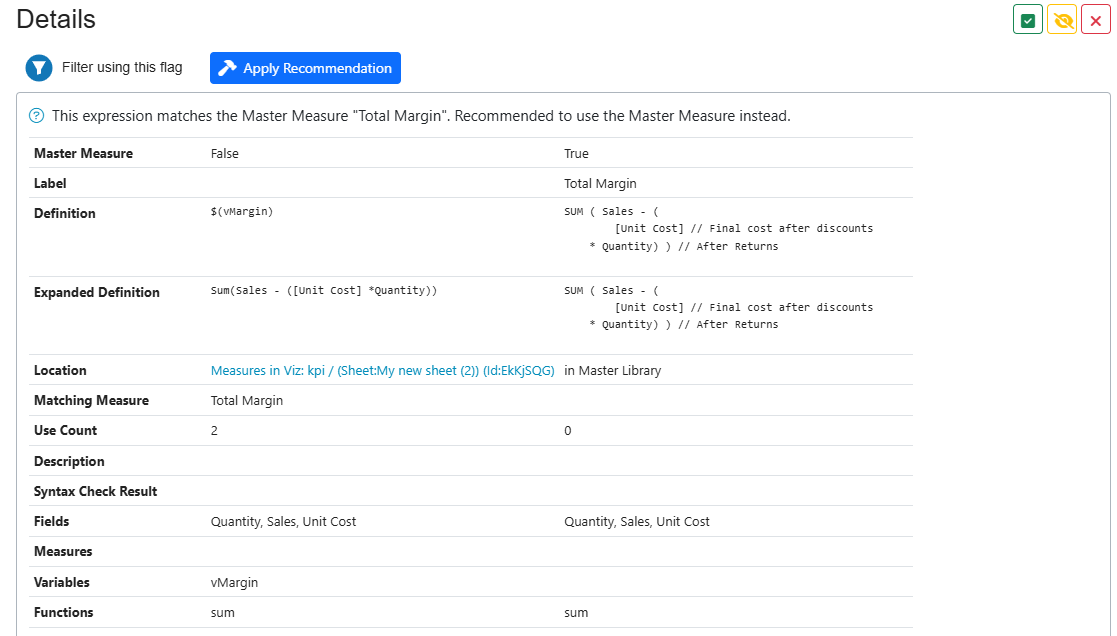Select Total Margin in the Matching Measure row
This screenshot has width=1117, height=636.
click(246, 400)
